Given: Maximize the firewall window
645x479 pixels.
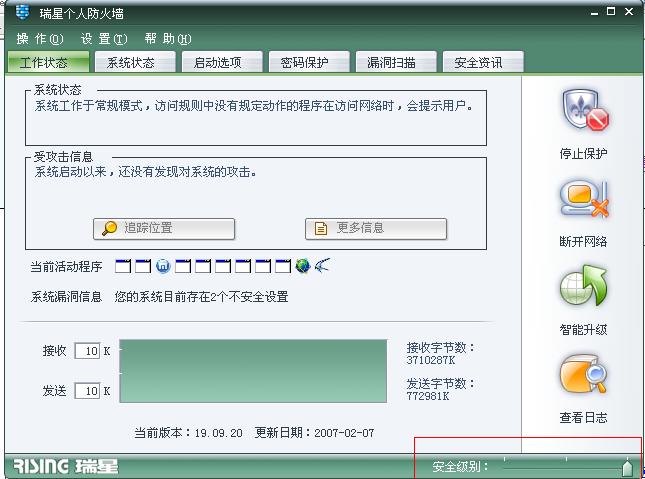Looking at the screenshot, I should 611,12.
